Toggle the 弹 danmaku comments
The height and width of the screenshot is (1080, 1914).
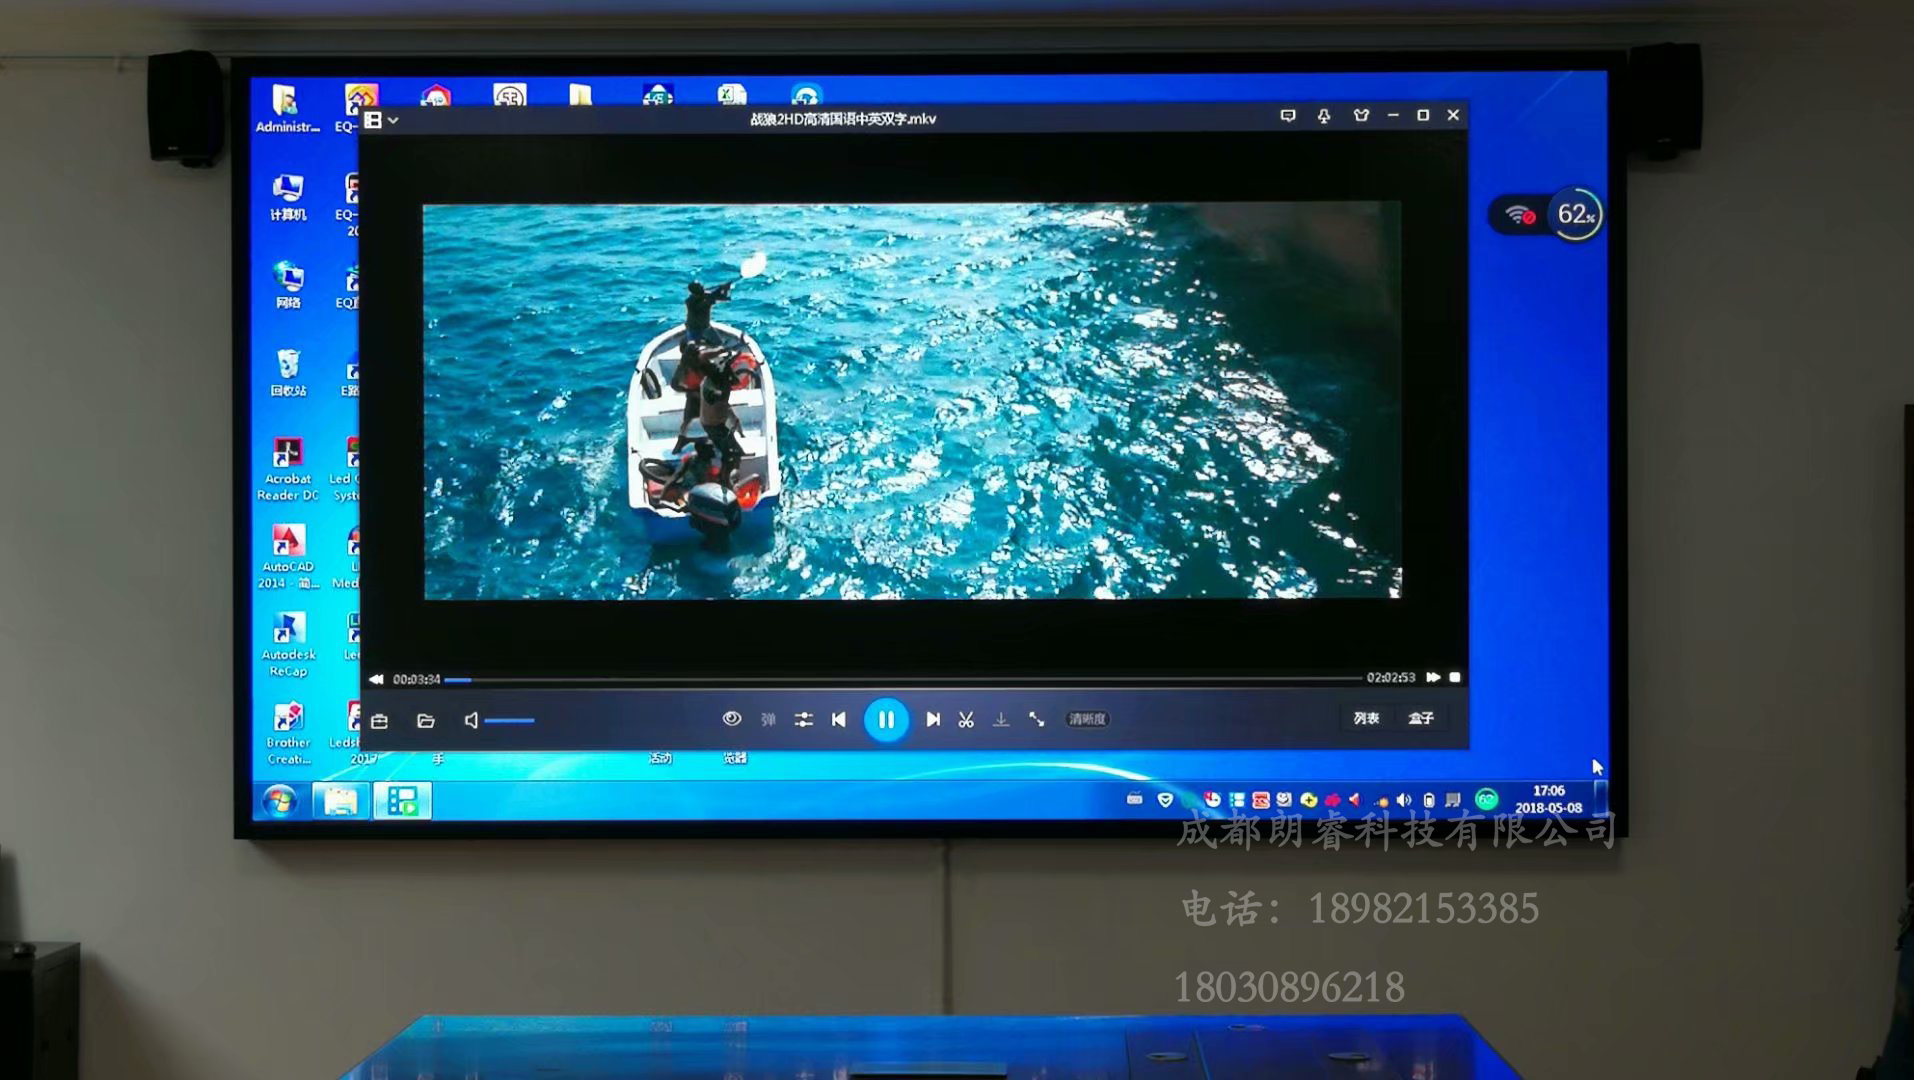coord(768,720)
